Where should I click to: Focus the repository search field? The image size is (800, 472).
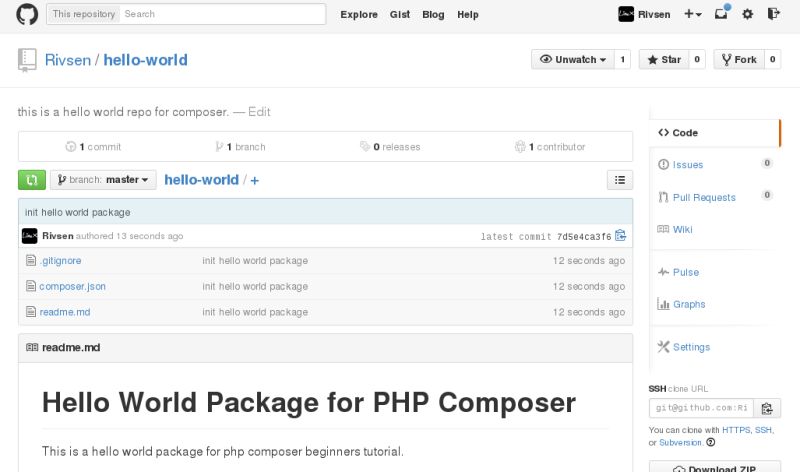pyautogui.click(x=222, y=14)
